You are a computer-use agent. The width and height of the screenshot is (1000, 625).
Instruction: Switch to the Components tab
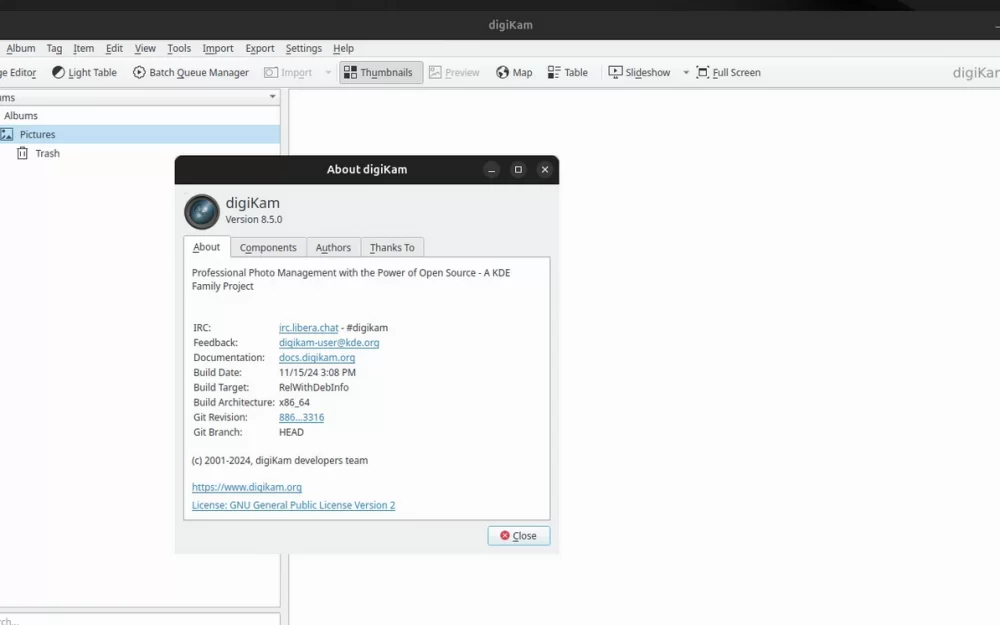268,247
